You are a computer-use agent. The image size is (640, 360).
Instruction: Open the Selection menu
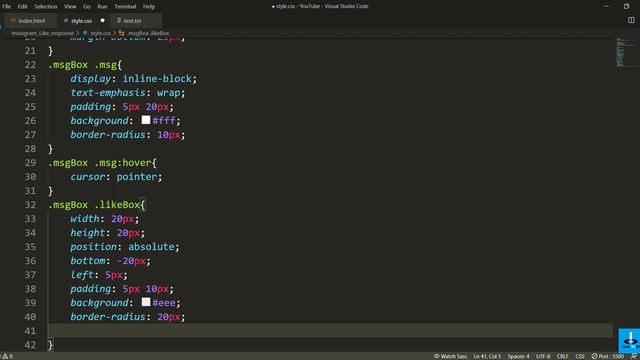coord(46,7)
